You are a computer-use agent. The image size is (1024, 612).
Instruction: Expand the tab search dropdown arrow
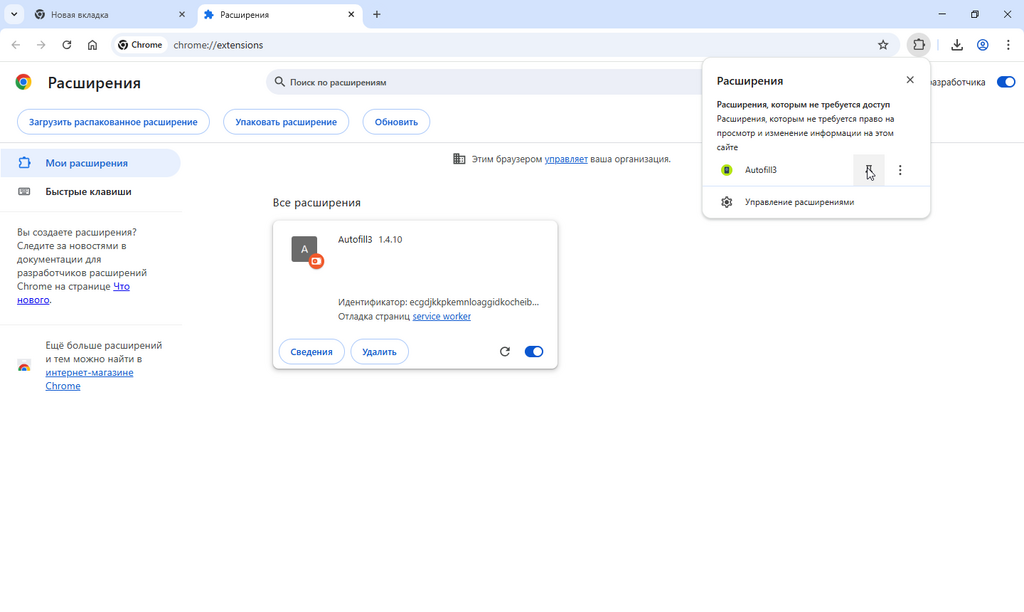tap(14, 15)
